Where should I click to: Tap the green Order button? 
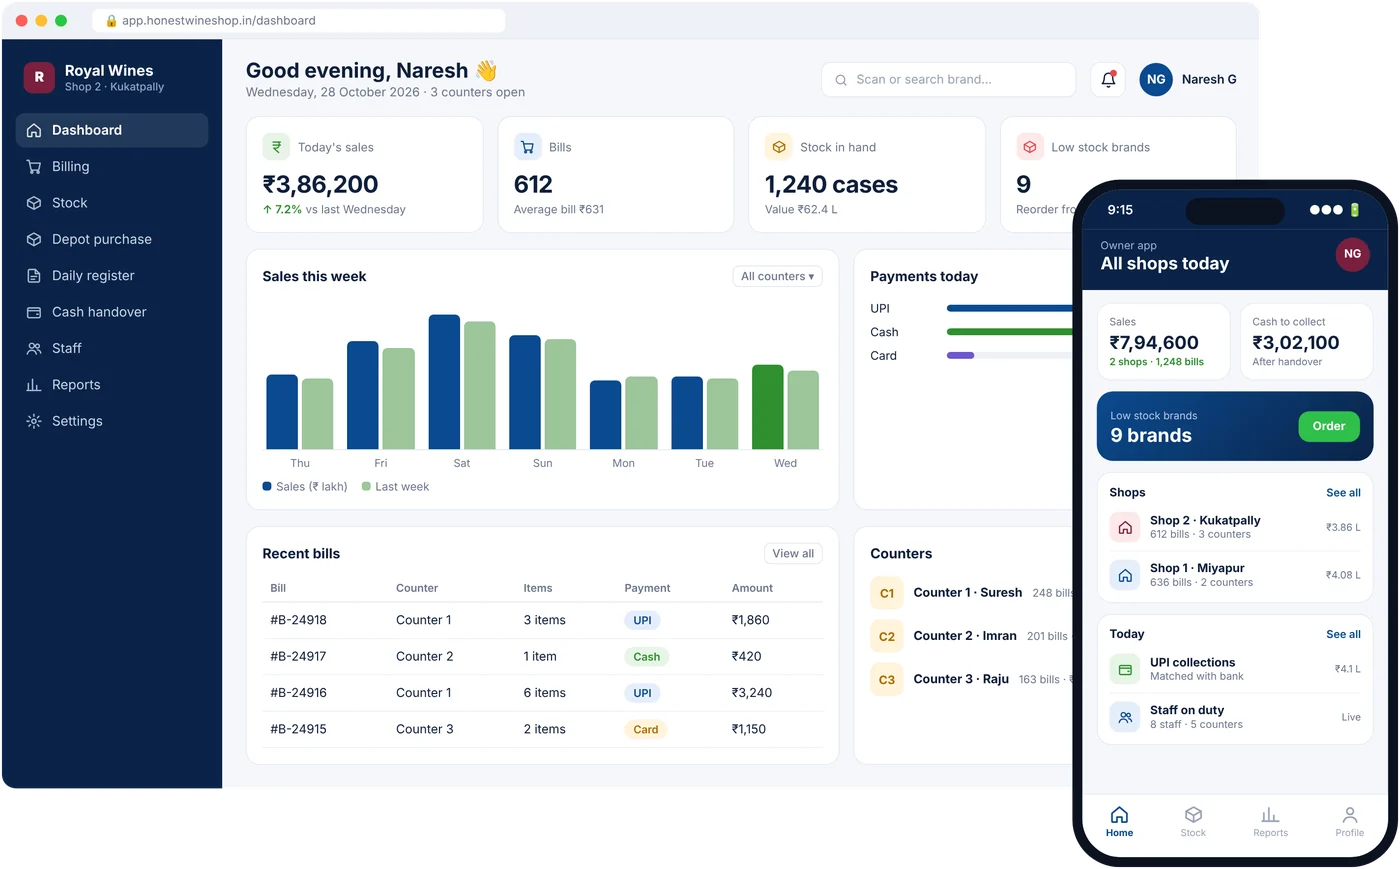pos(1329,426)
